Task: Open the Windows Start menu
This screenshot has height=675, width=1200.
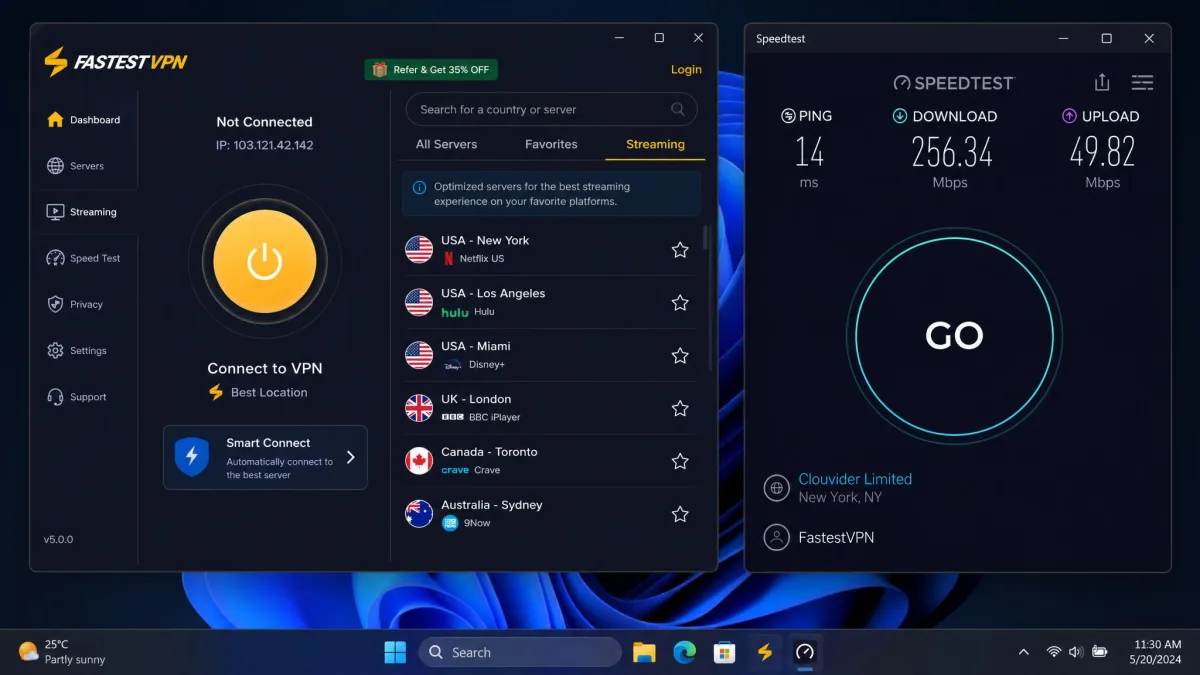Action: point(395,652)
